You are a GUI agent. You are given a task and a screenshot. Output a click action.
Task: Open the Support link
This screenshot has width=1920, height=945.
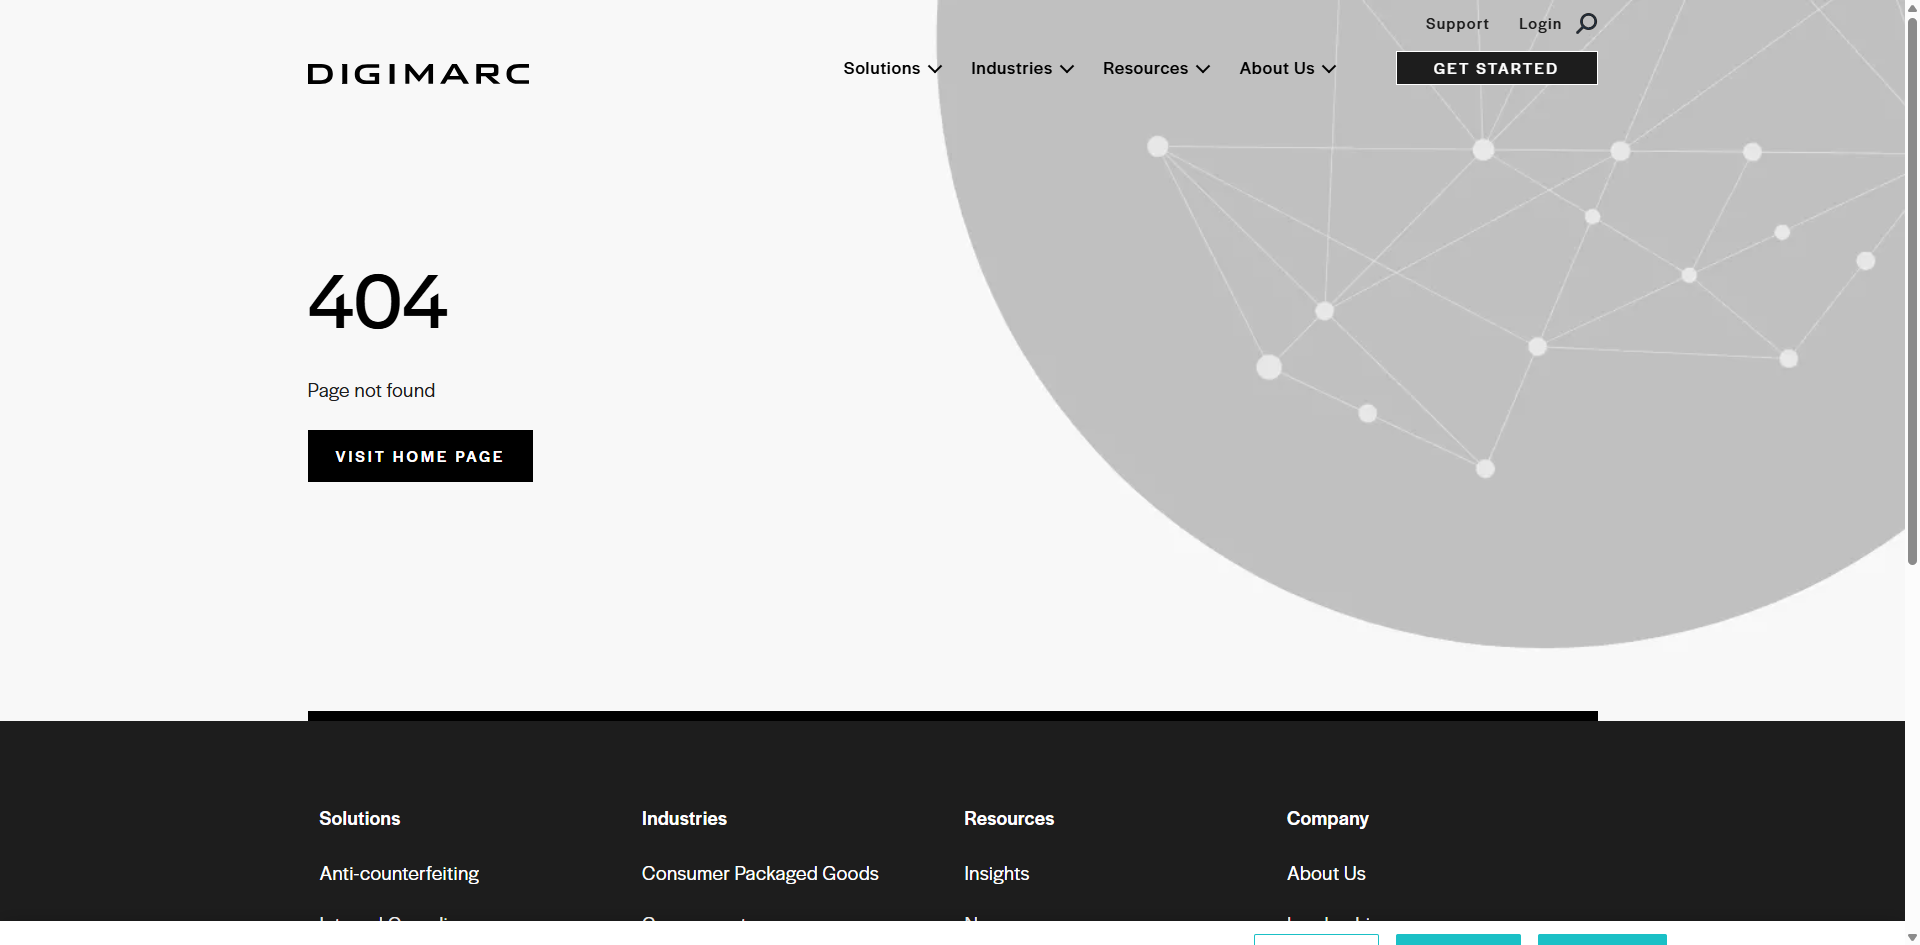point(1456,24)
